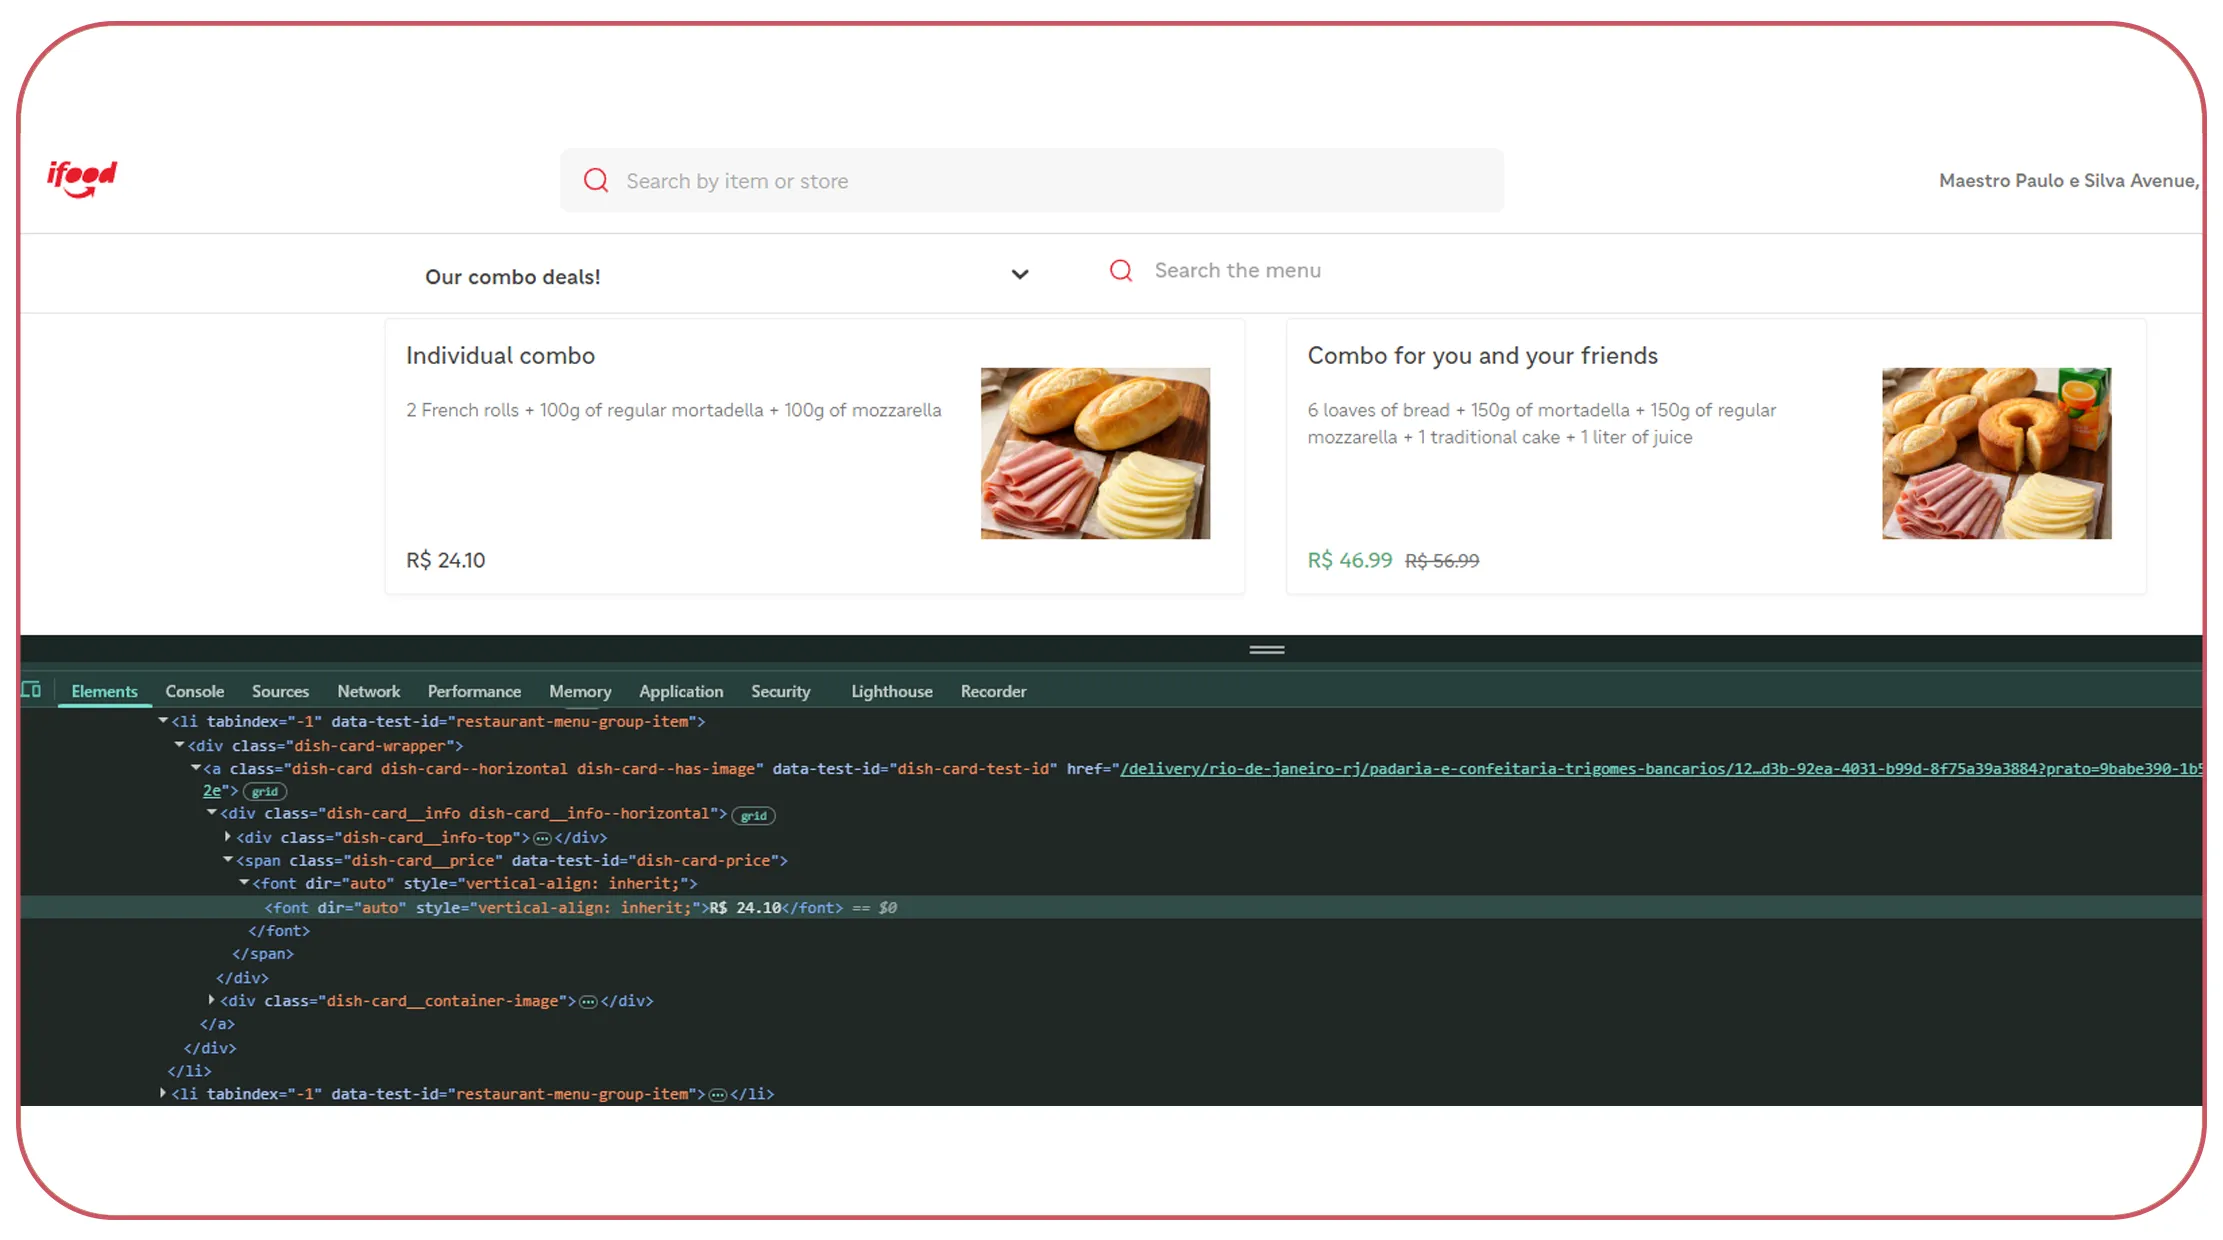Click the closing </font> tag line

[x=279, y=931]
